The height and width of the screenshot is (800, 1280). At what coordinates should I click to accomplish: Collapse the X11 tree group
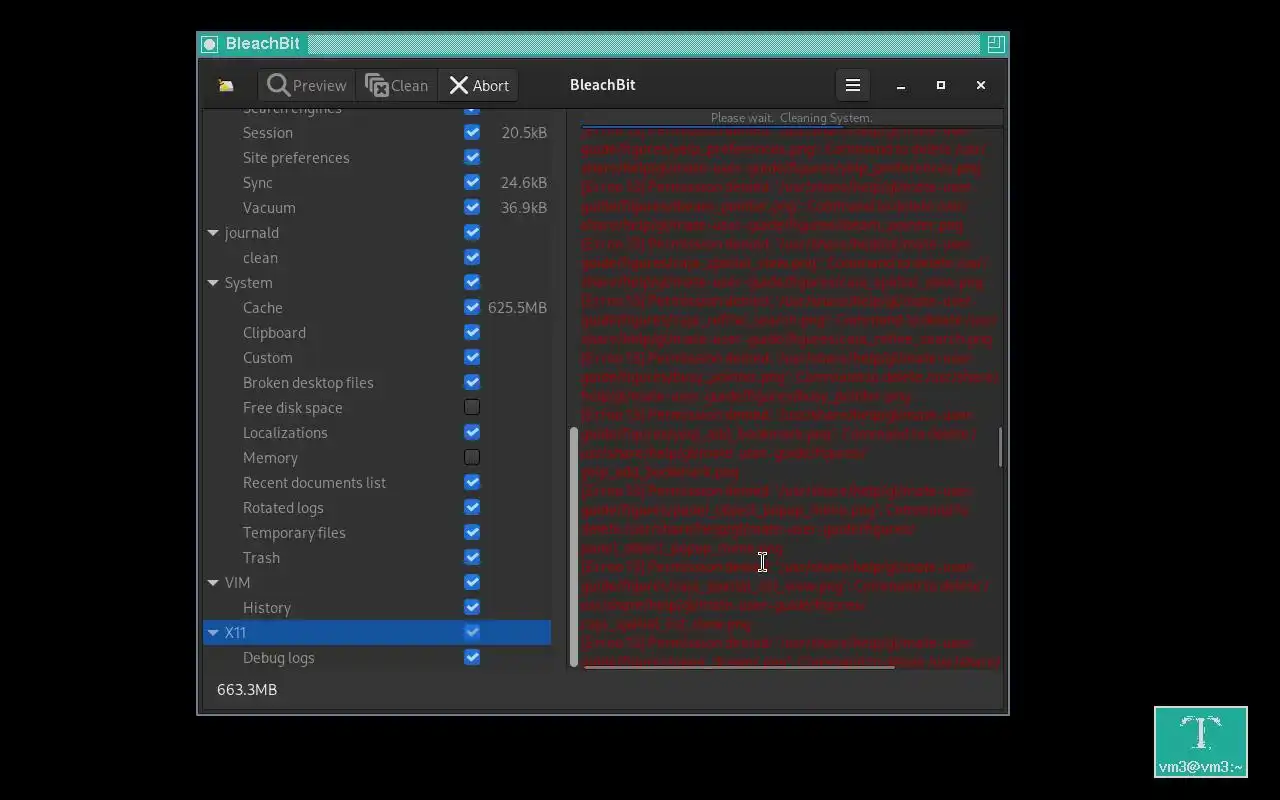click(x=213, y=633)
